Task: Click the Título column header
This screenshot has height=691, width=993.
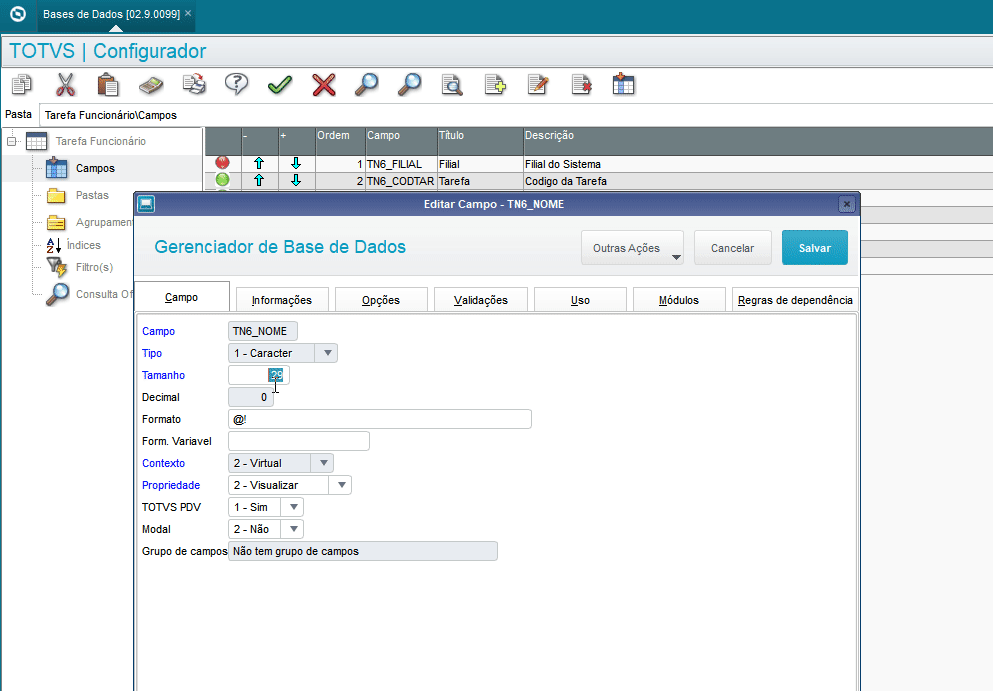Action: (x=481, y=141)
